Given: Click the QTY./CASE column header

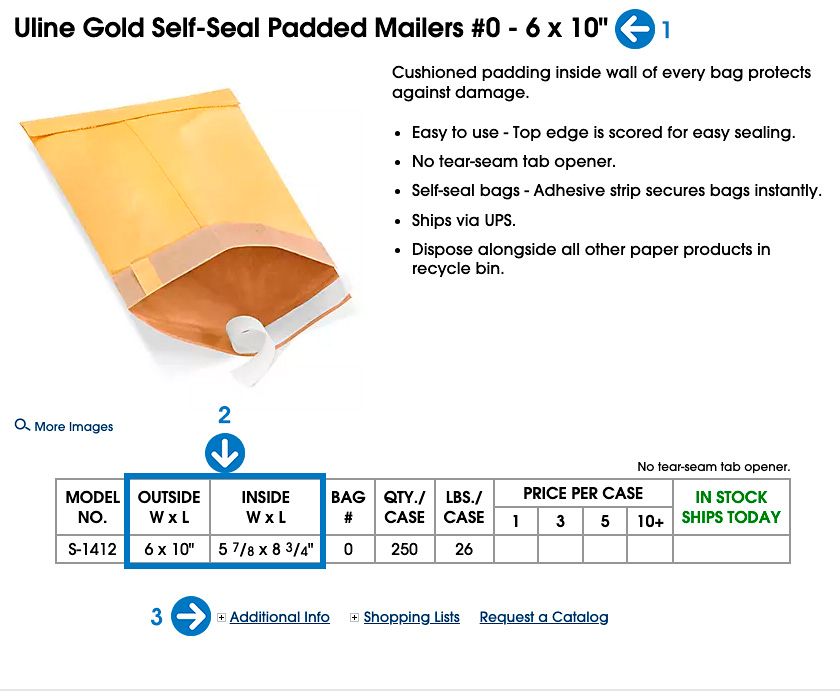Looking at the screenshot, I should tap(403, 506).
